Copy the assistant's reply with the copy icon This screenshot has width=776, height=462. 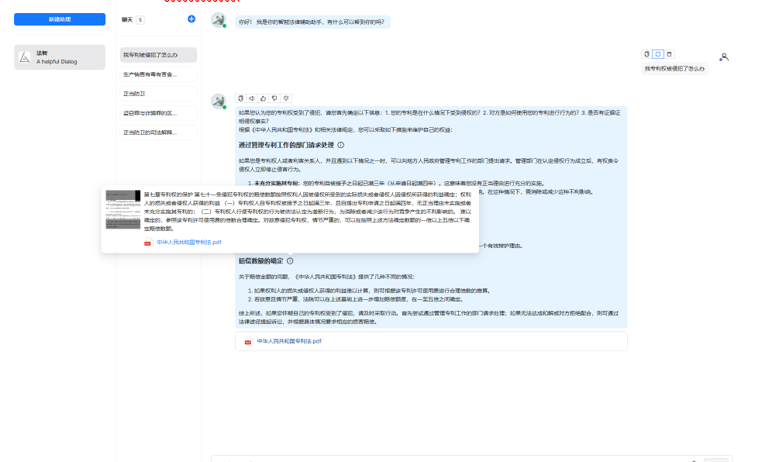pyautogui.click(x=241, y=98)
